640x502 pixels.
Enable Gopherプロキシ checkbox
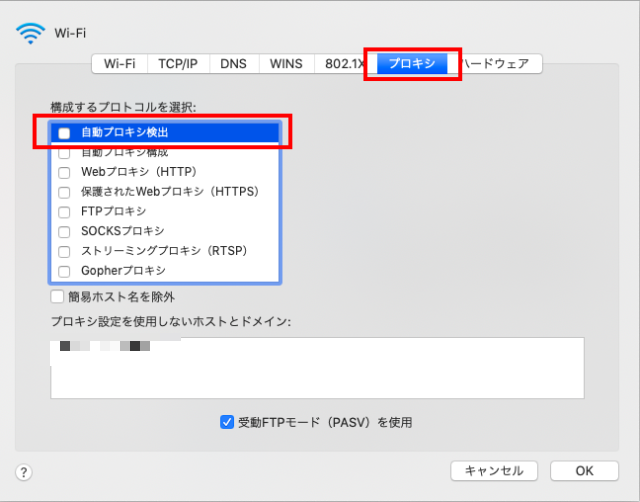coord(64,271)
